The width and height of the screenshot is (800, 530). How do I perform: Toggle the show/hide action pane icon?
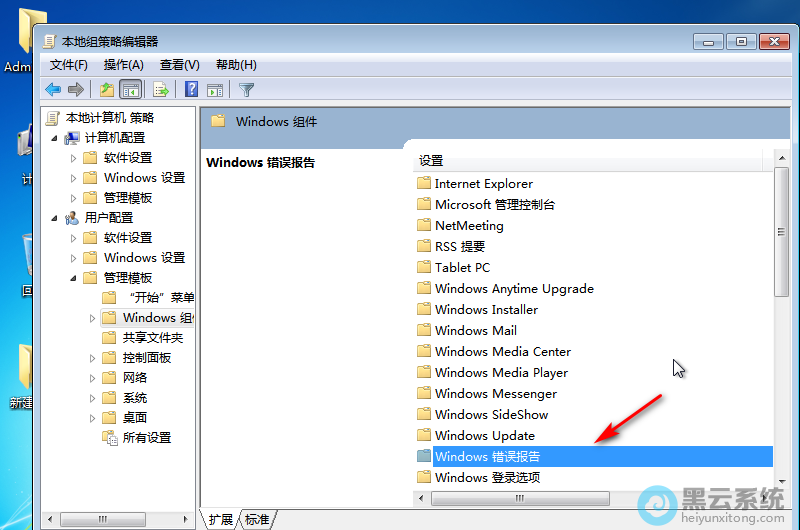[215, 90]
